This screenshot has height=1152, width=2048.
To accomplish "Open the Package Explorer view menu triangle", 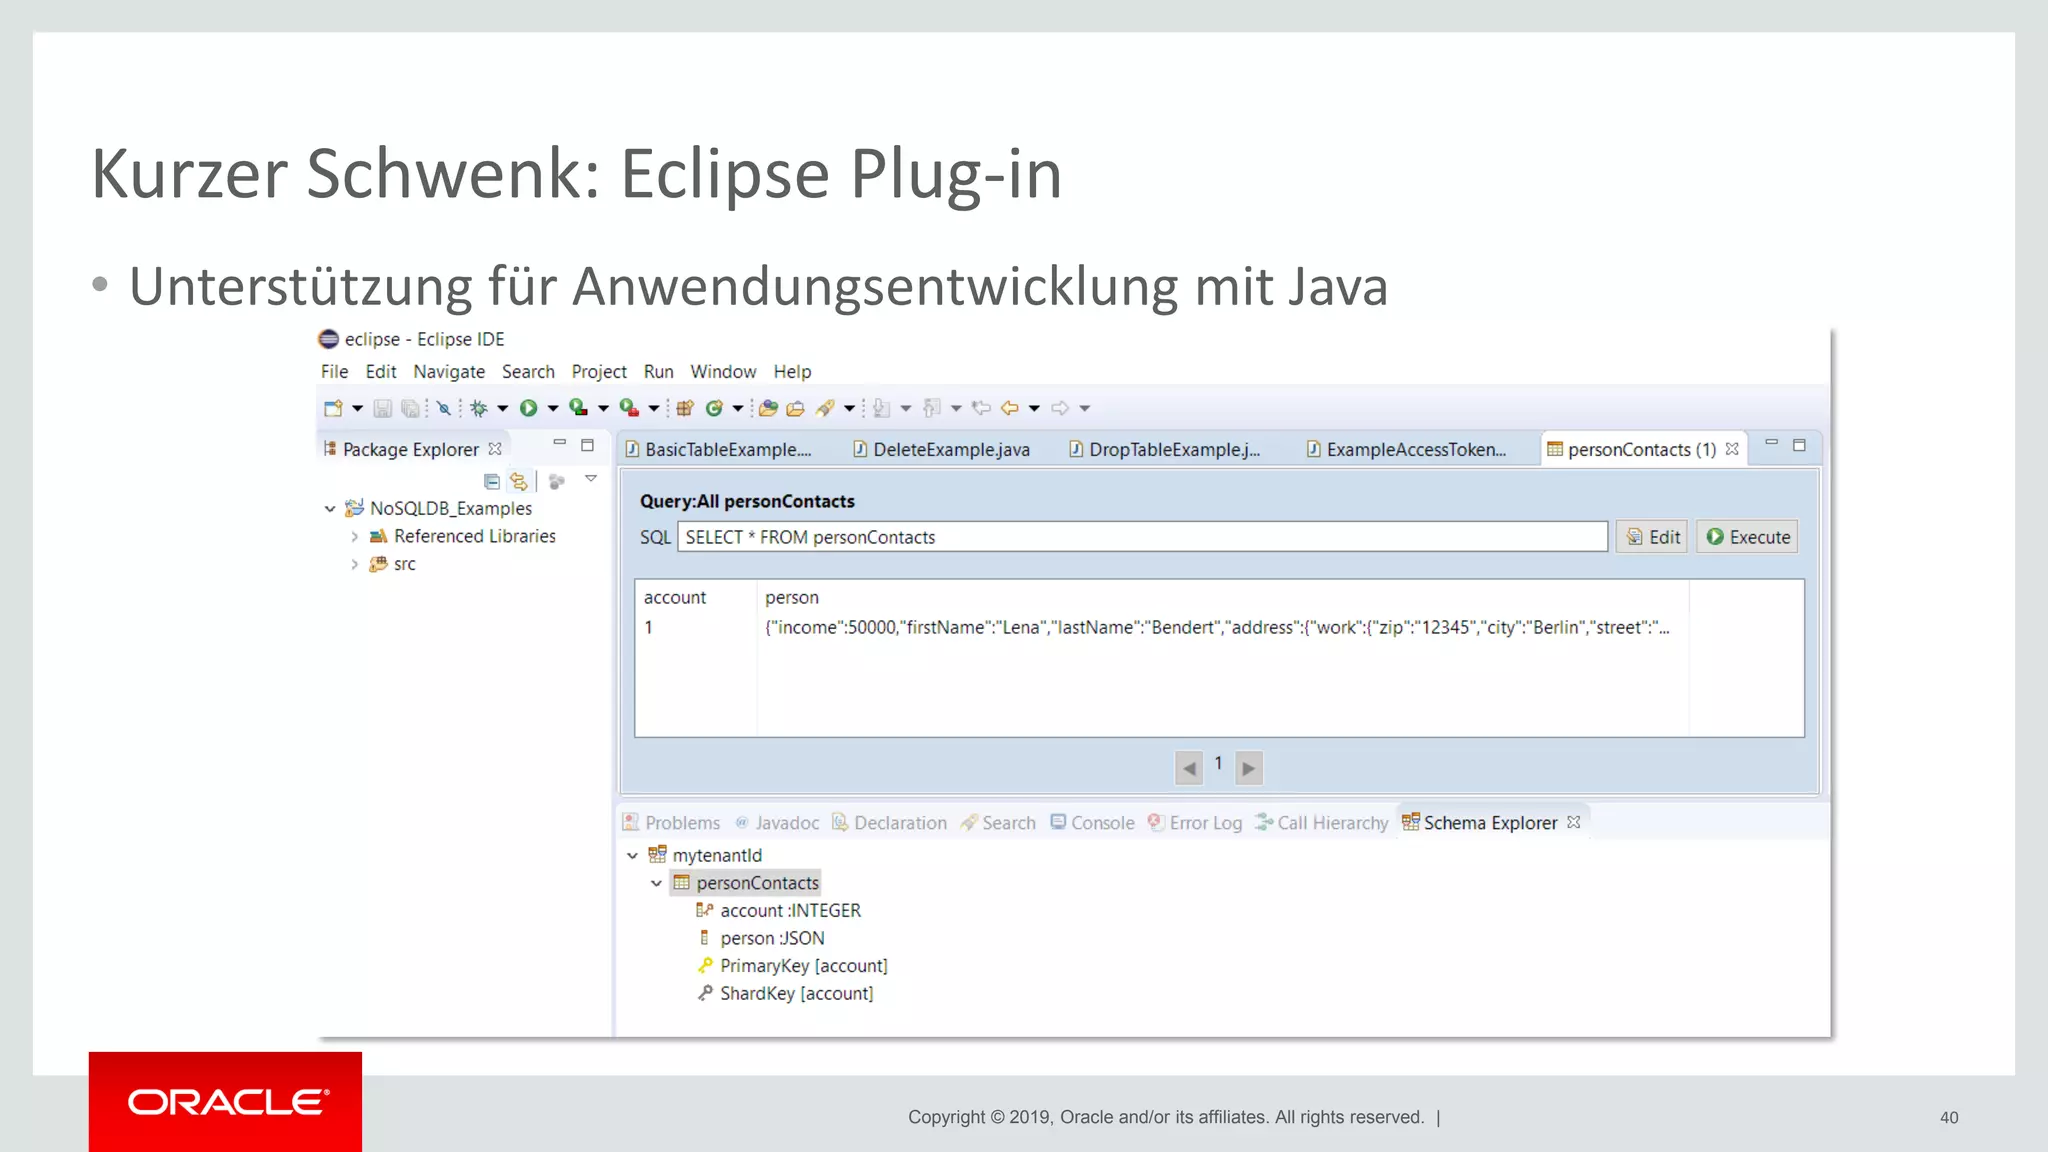I will click(591, 479).
